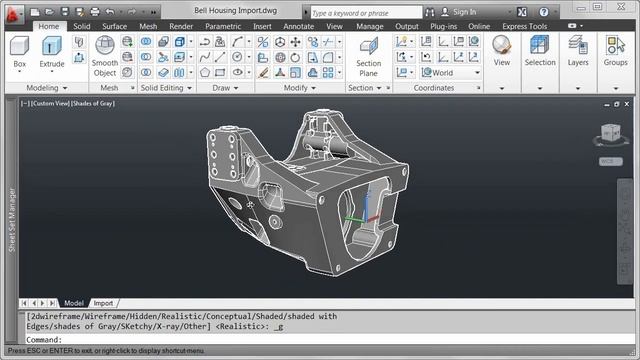Screen dimensions: 640x360
Task: Click the Scale modify tool
Action: [295, 73]
